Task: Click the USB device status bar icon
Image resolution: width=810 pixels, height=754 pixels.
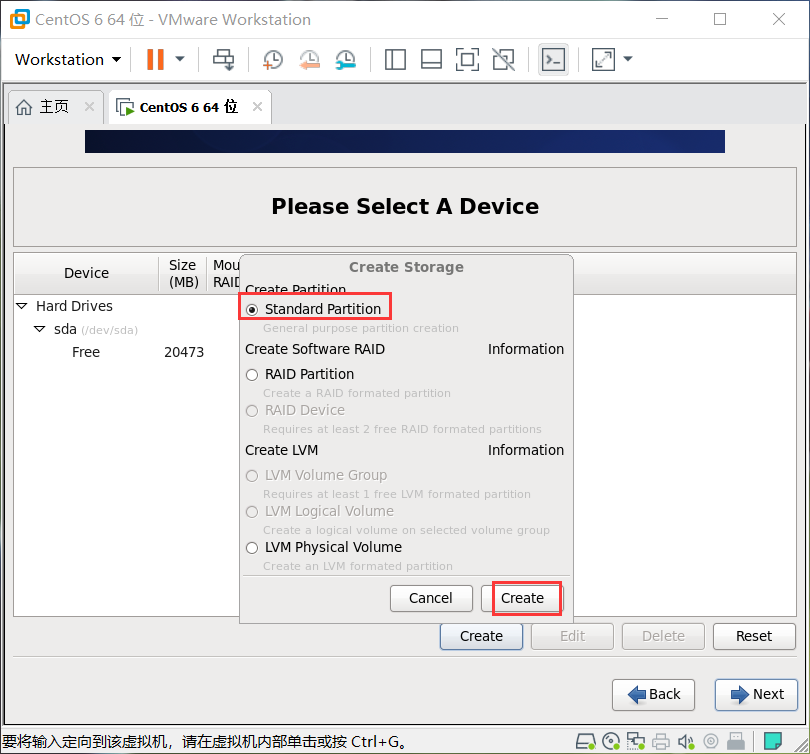Action: click(x=736, y=742)
